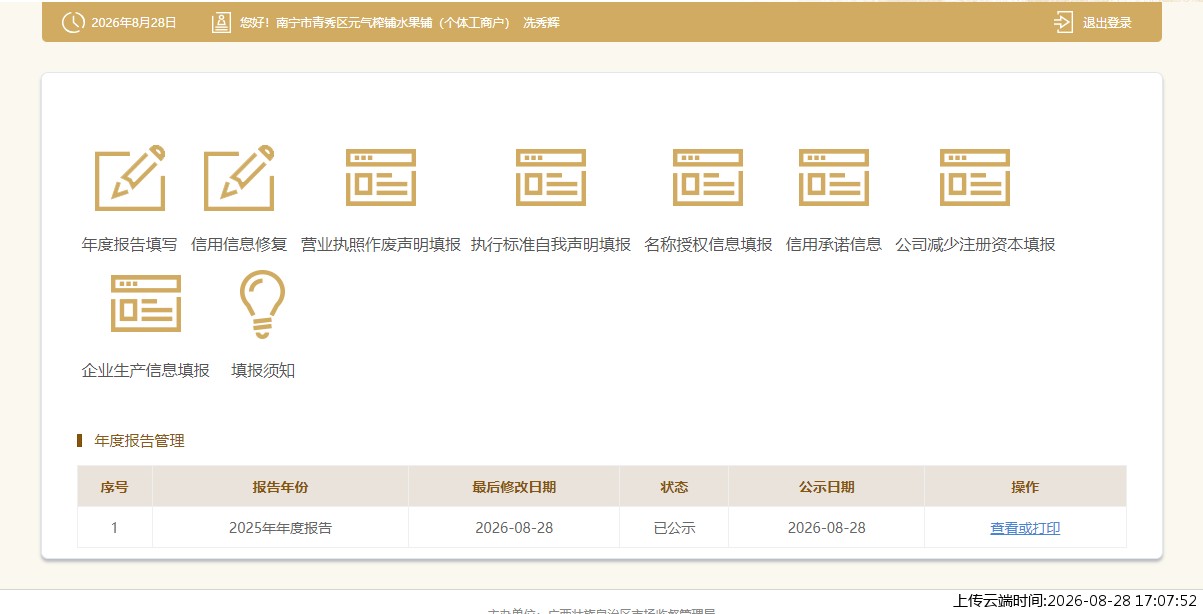This screenshot has width=1203, height=614.
Task: Open the 信用信息修复 pencil icon
Action: click(239, 178)
